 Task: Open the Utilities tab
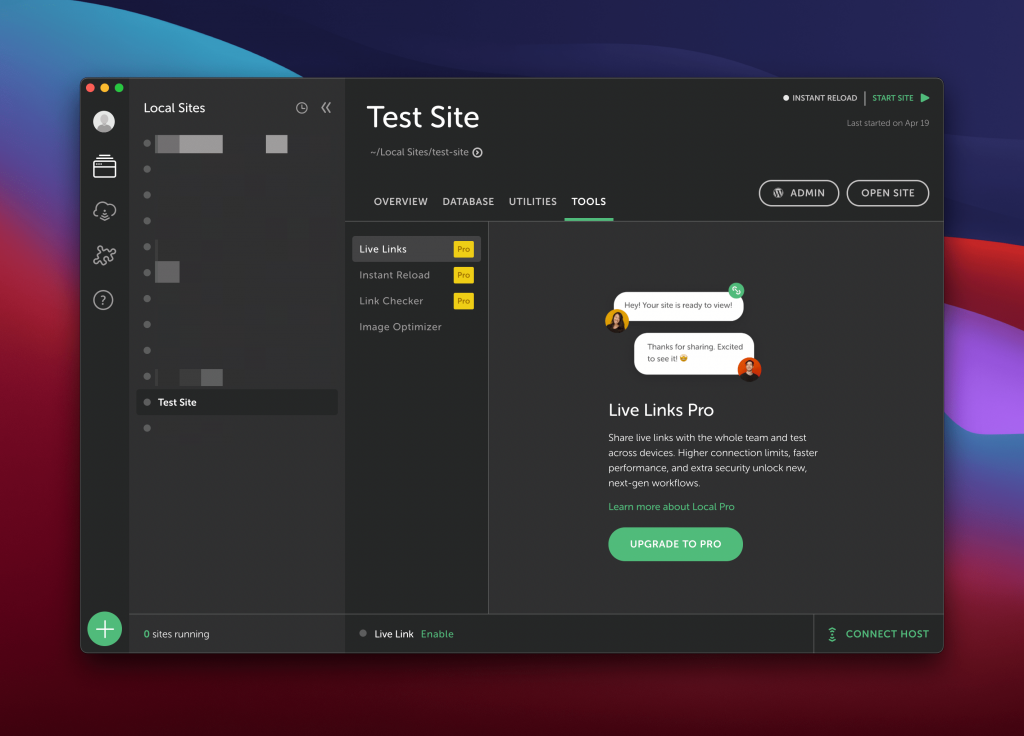coord(532,201)
